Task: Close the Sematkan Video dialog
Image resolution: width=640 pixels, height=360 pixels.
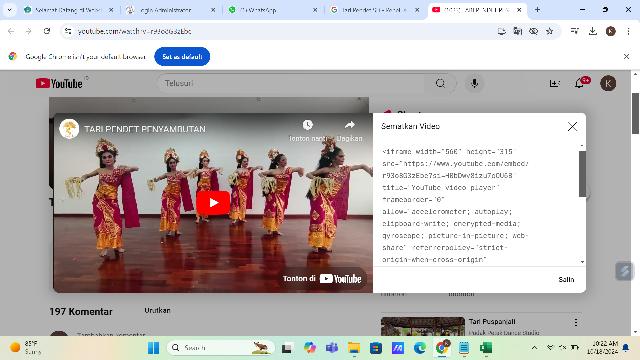Action: pyautogui.click(x=572, y=127)
